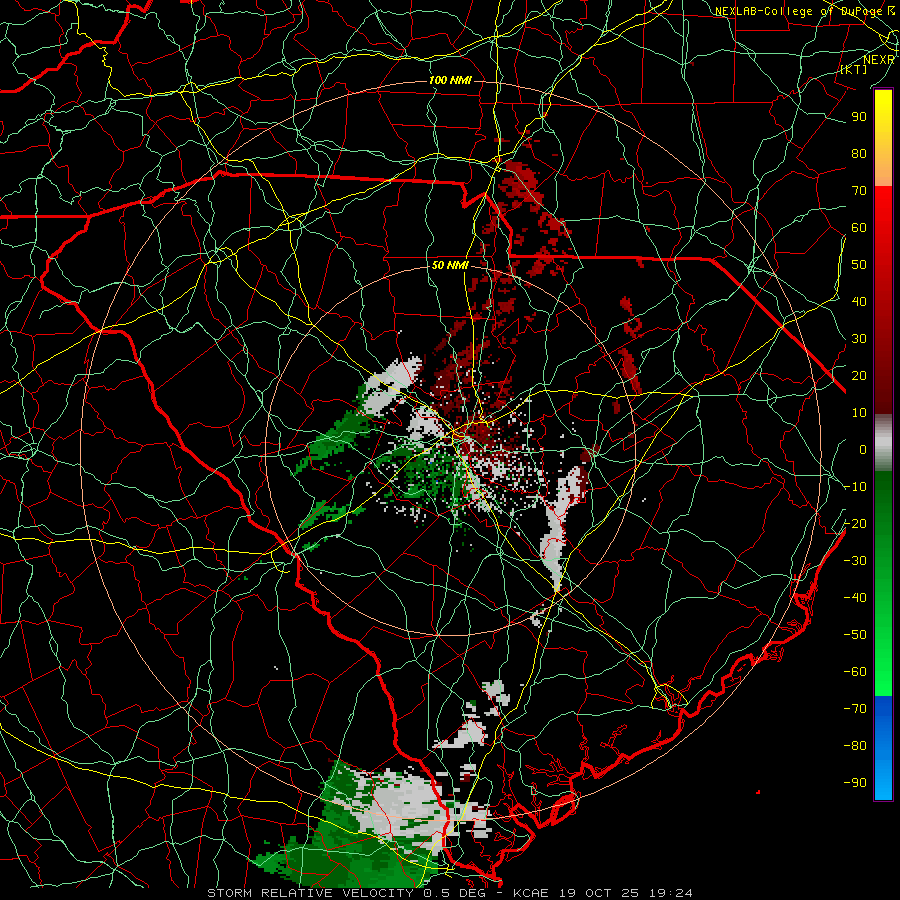Viewport: 900px width, 900px height.
Task: Click the blue segment of the velocity color bar
Action: pyautogui.click(x=883, y=748)
